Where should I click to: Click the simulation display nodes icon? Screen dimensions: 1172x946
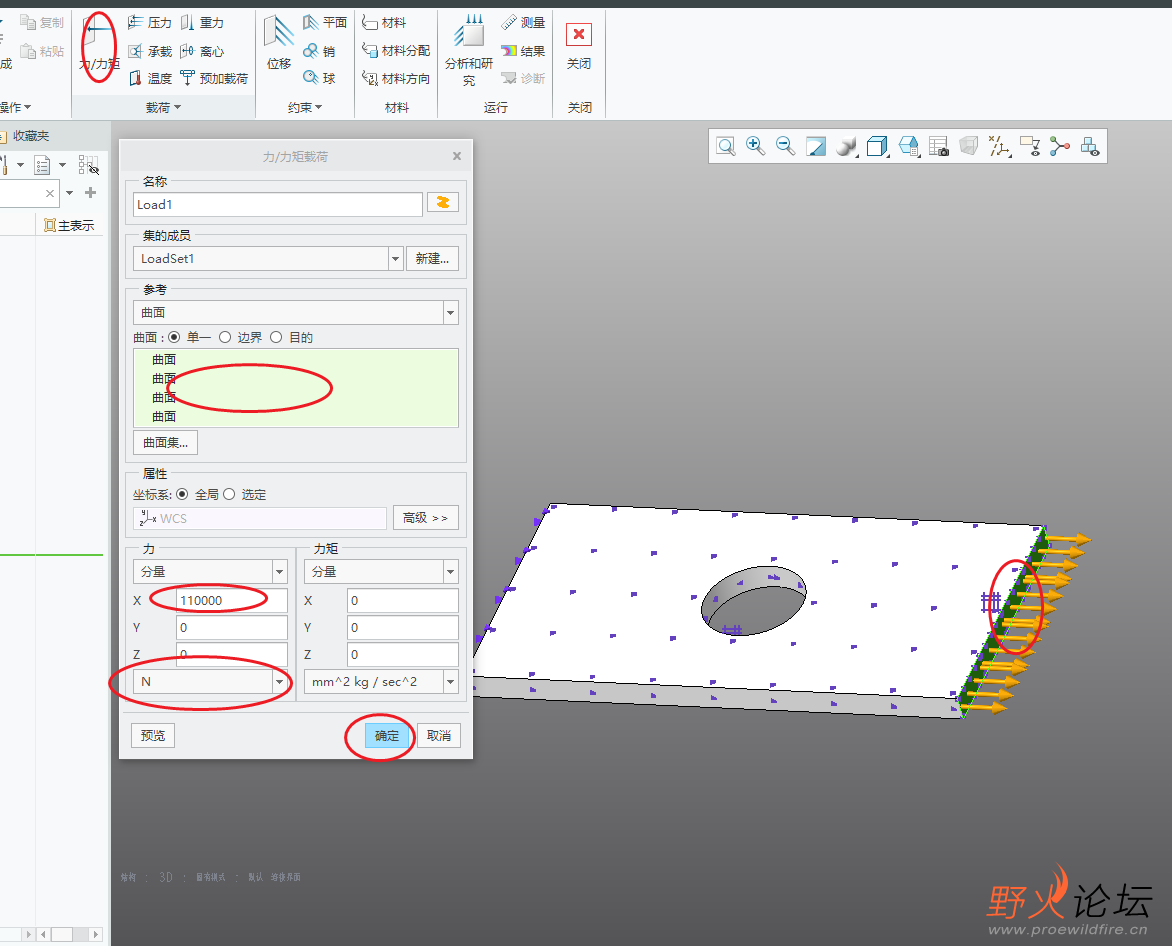(x=1060, y=146)
